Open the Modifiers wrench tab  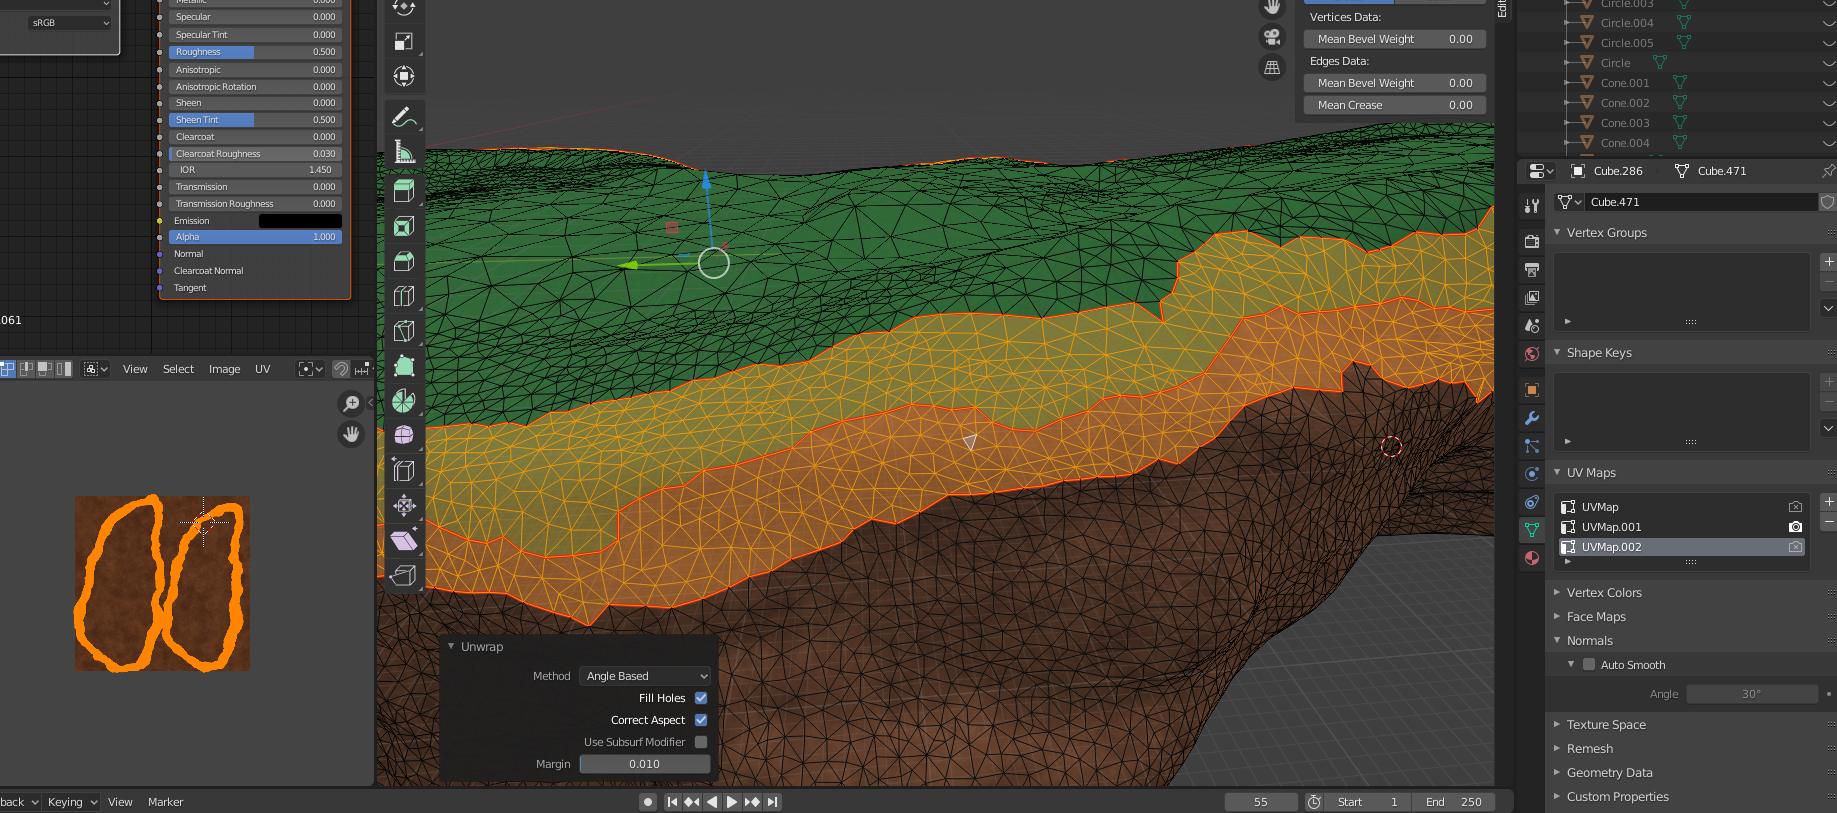(1531, 418)
